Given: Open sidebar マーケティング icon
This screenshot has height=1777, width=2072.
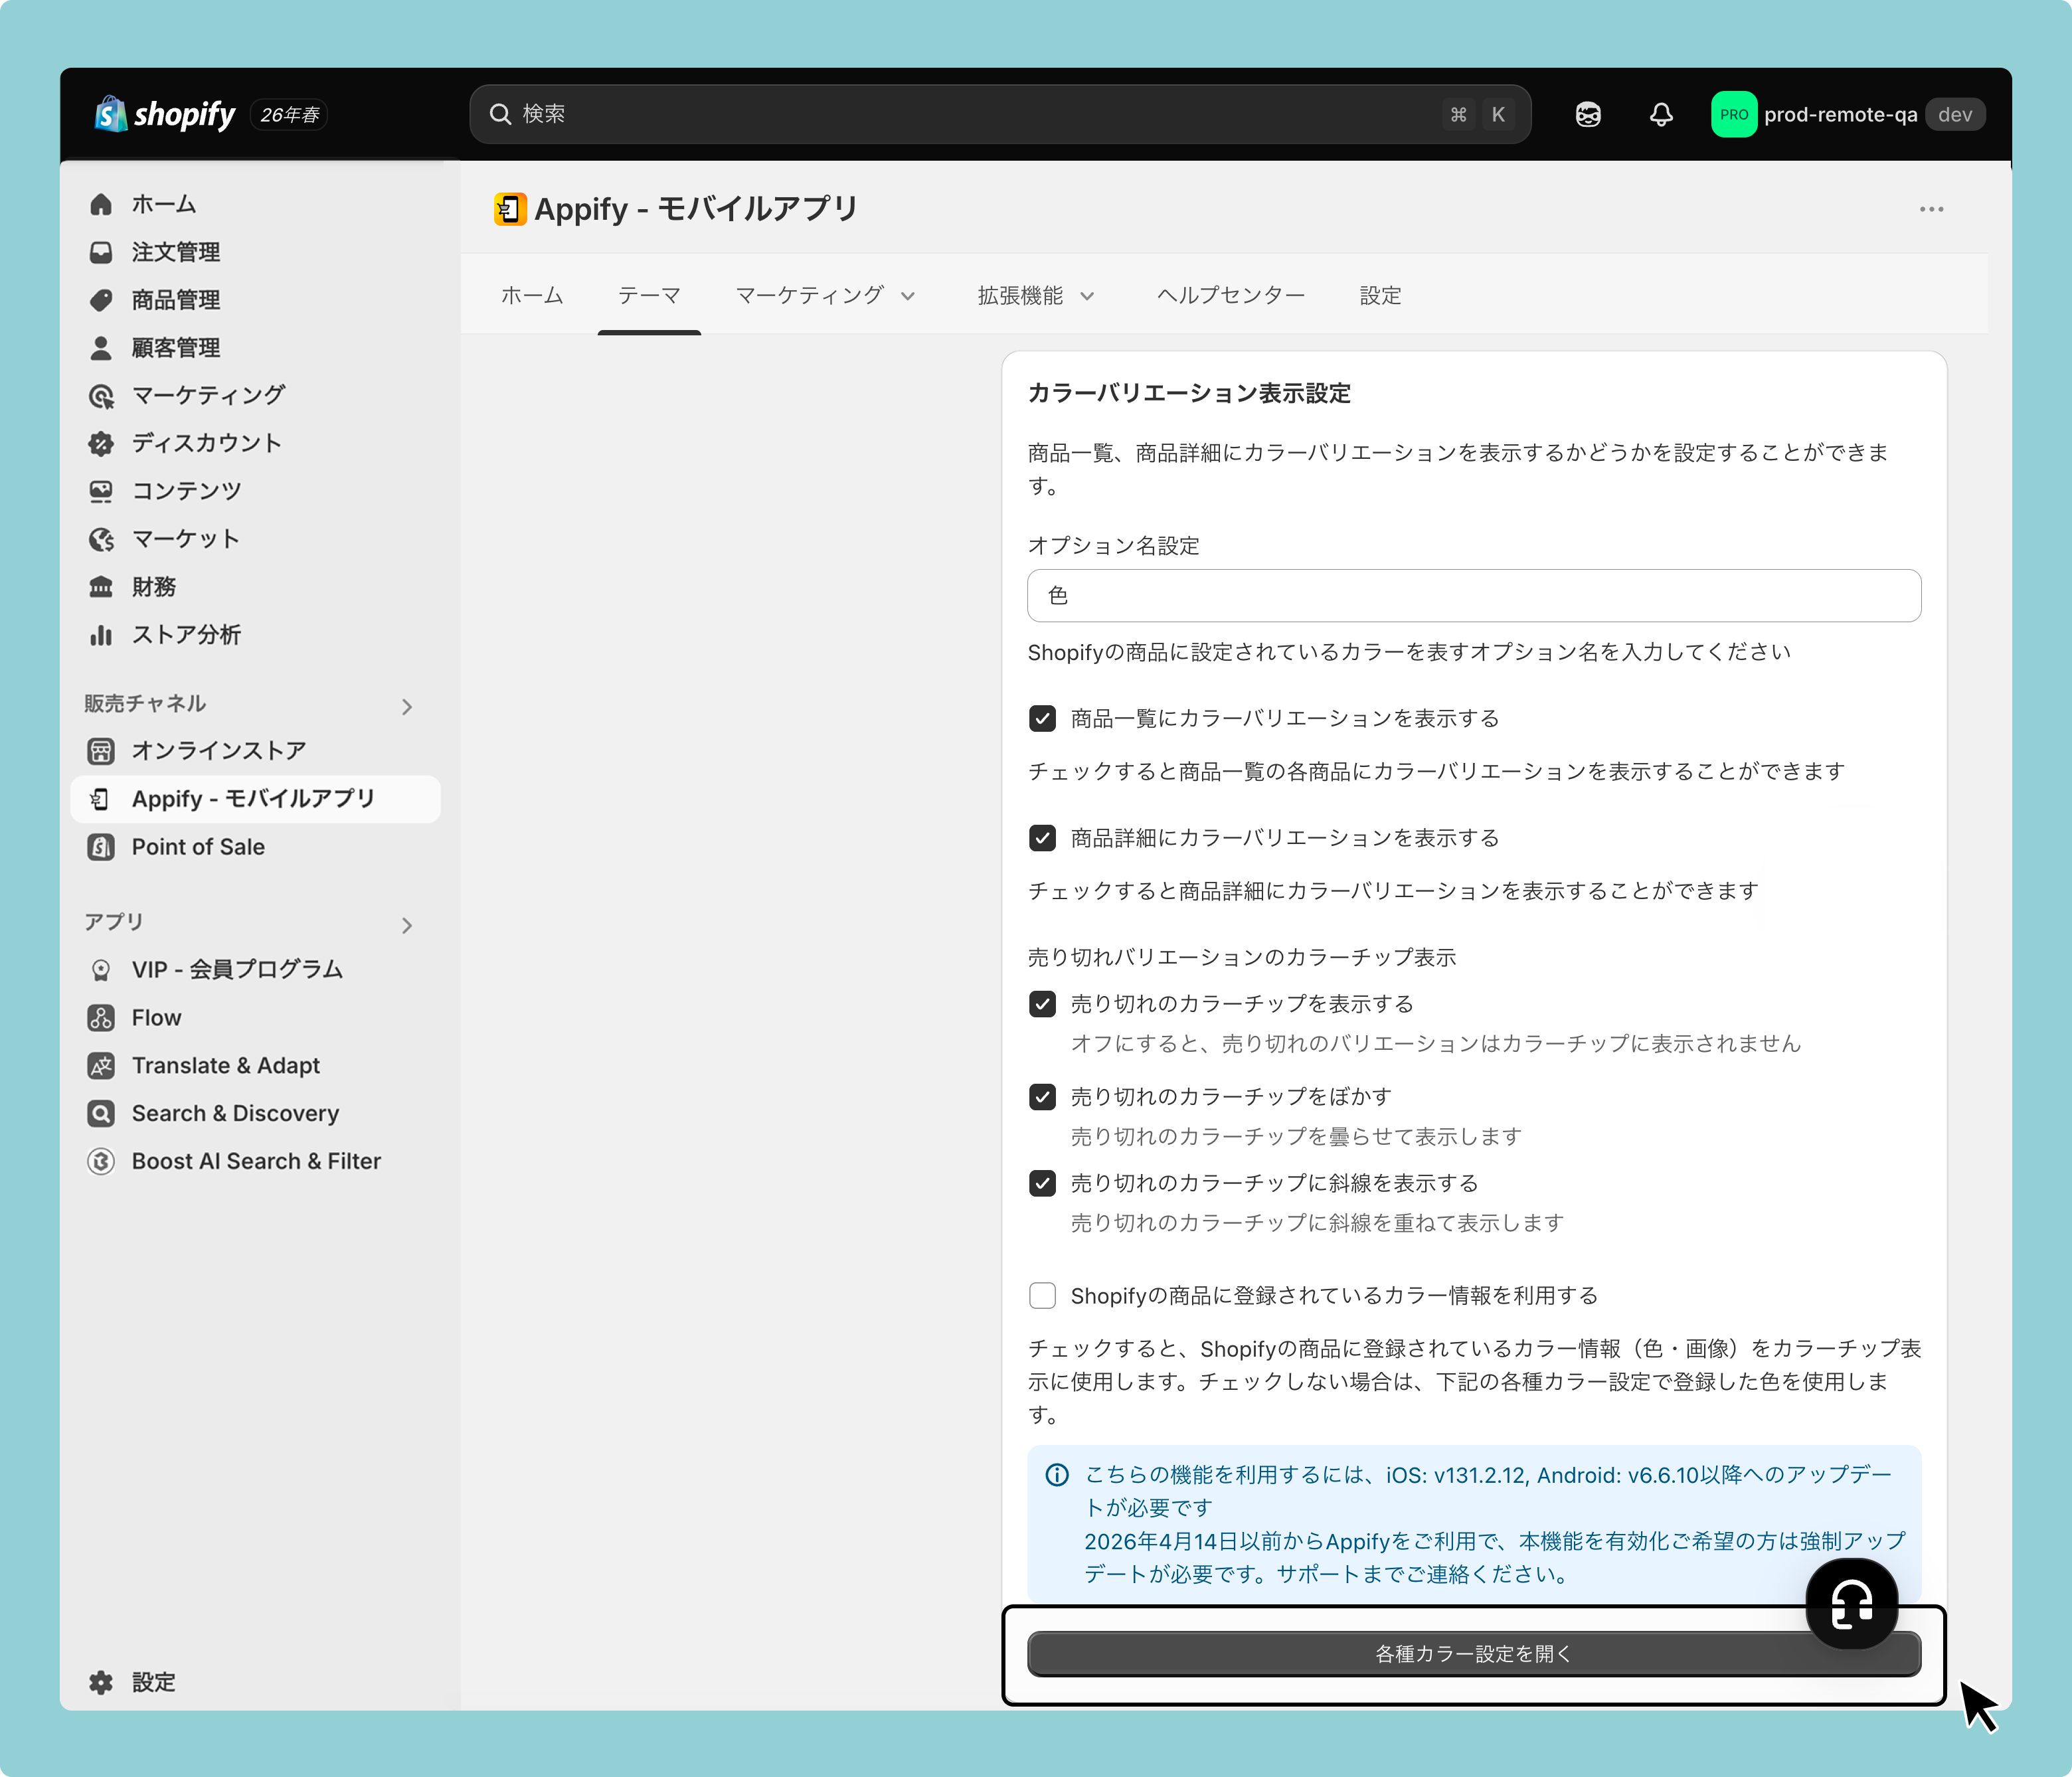Looking at the screenshot, I should tap(101, 396).
